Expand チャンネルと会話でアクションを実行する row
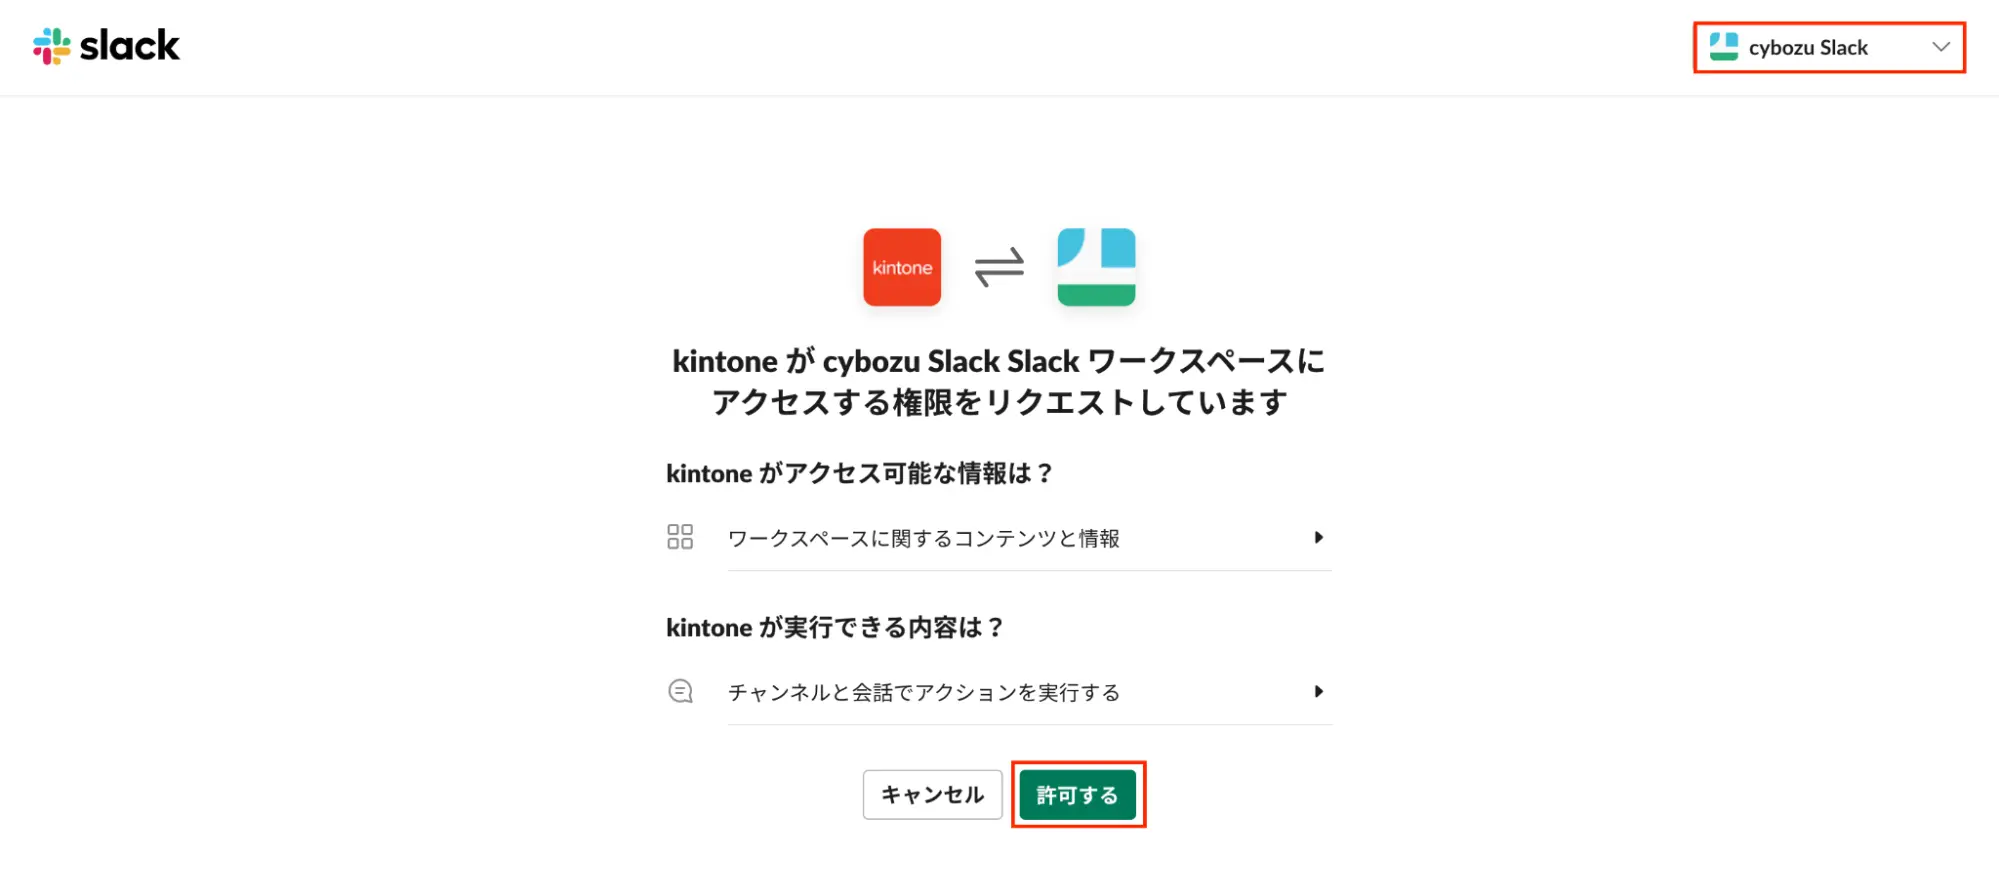Screen dimensions: 1999x891 coord(999,692)
